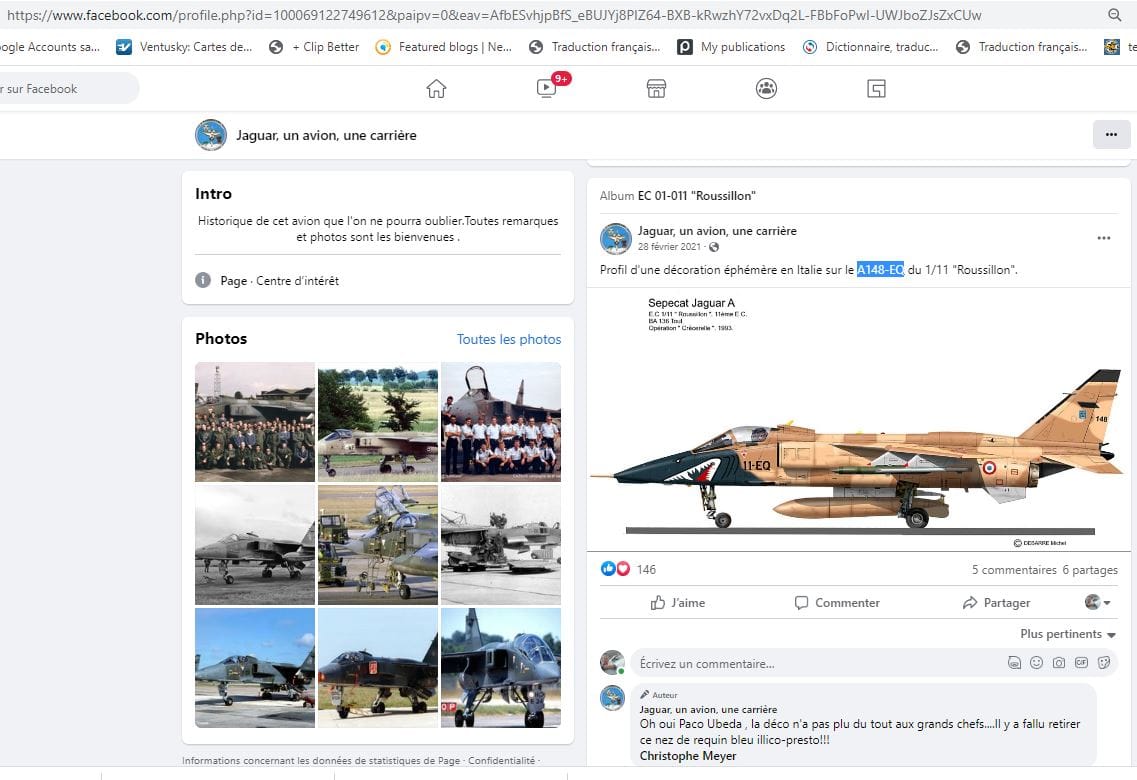Screen dimensions: 1137x780
Task: Open the Marketplace icon
Action: coord(656,89)
